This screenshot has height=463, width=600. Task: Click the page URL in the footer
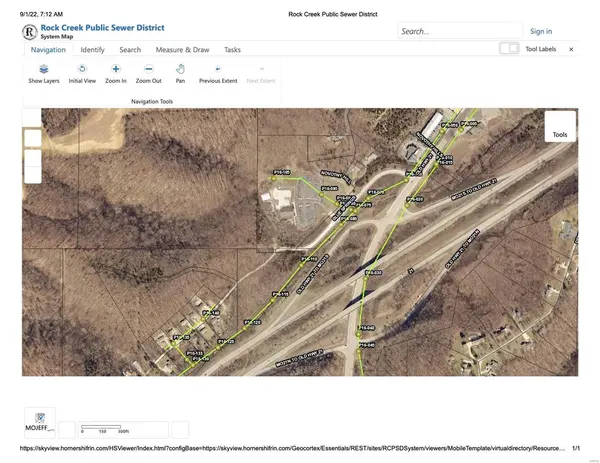292,448
